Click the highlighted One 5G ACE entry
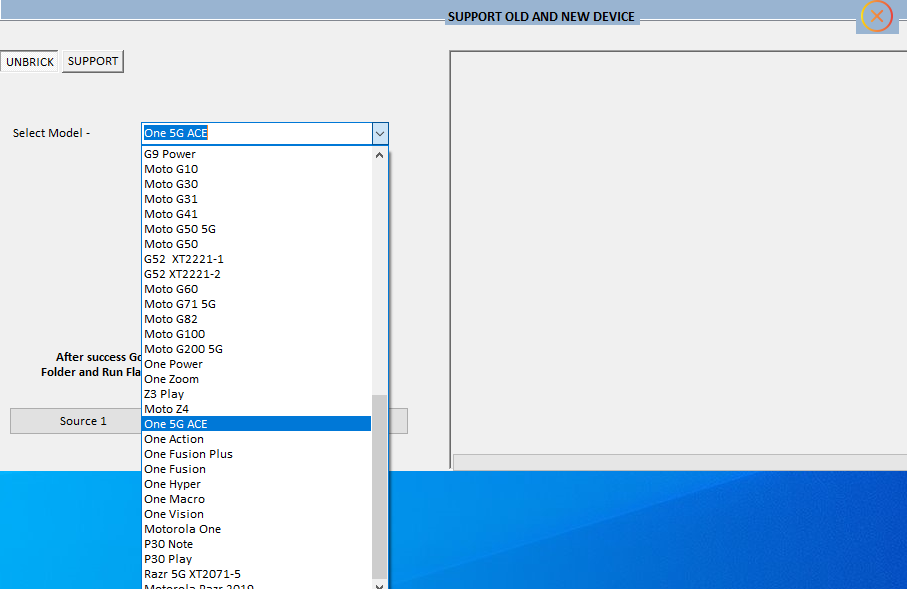Viewport: 907px width, 589px height. tap(256, 424)
